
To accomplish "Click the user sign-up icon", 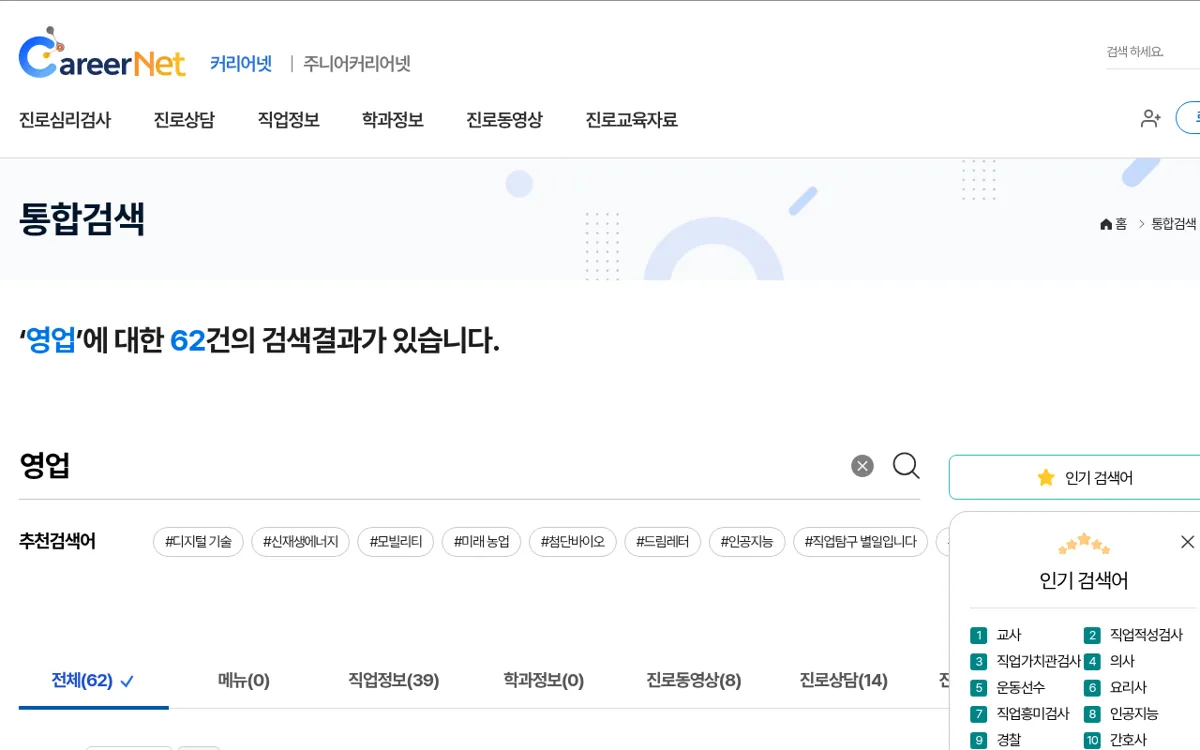I will pyautogui.click(x=1151, y=118).
